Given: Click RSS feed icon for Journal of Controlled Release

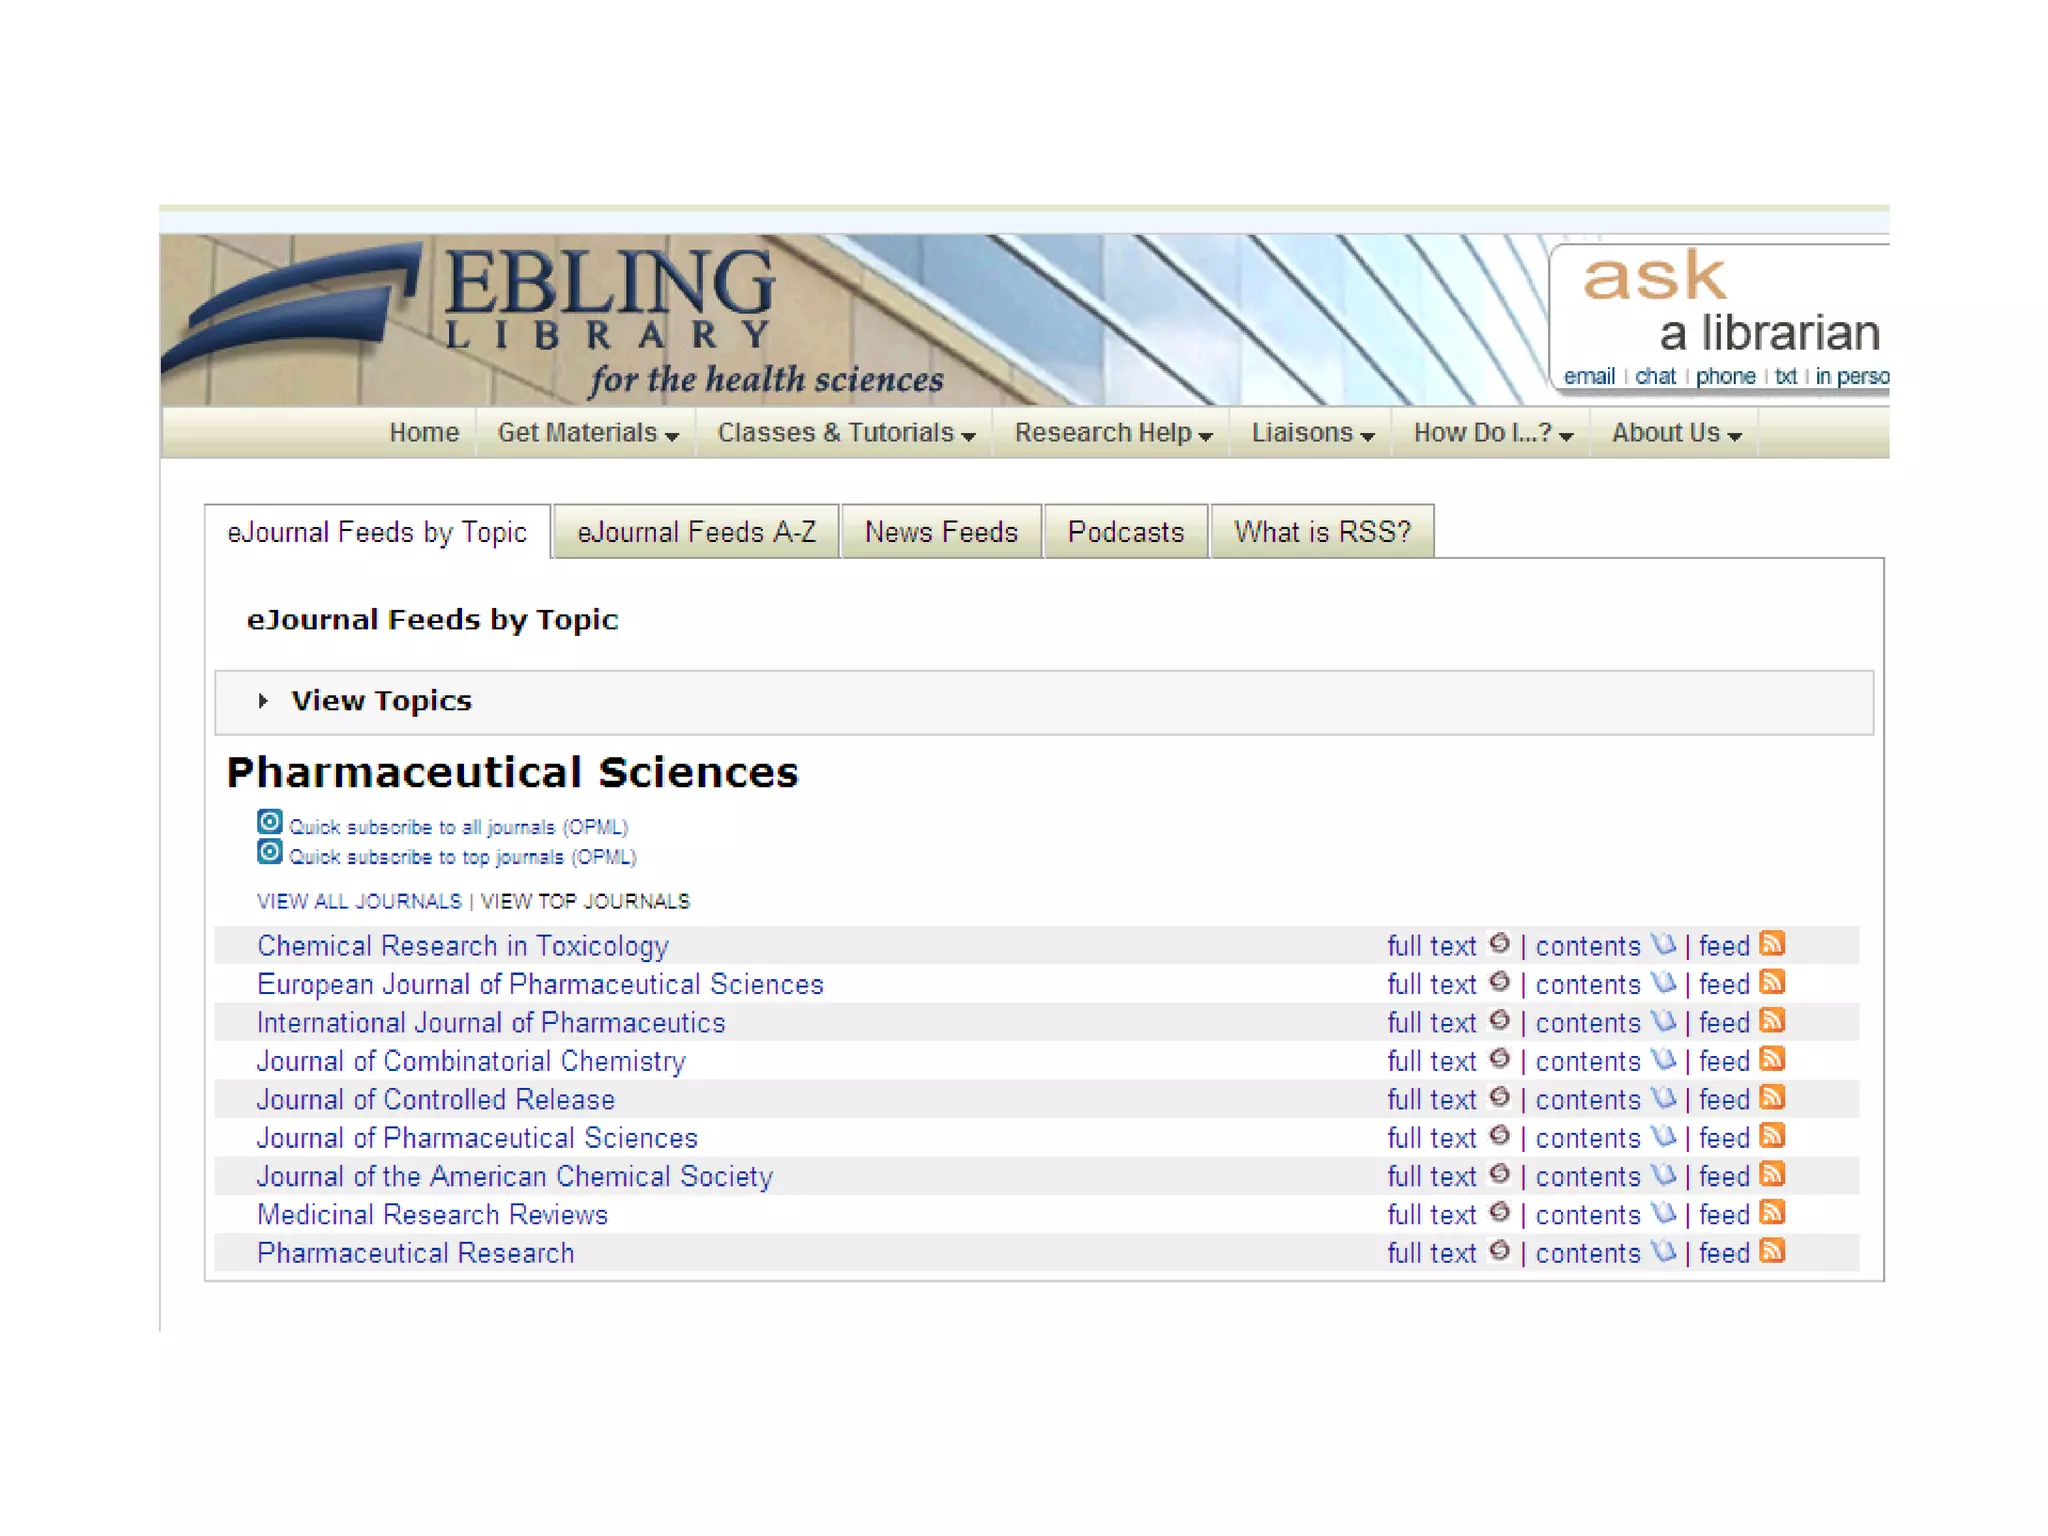Looking at the screenshot, I should (x=1772, y=1098).
